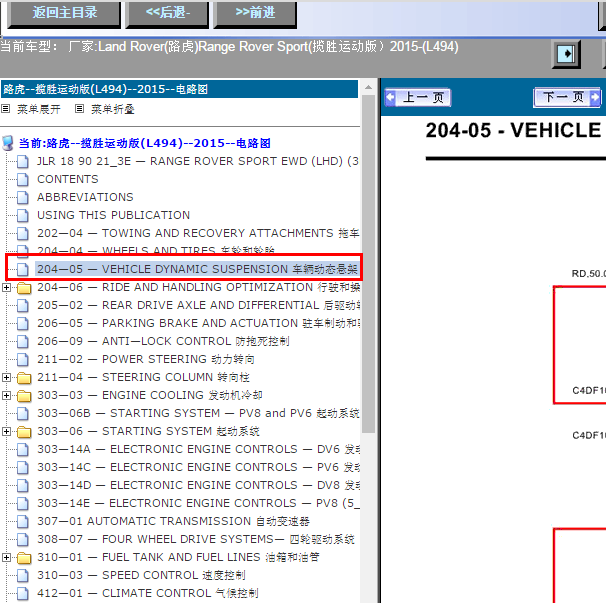Collapse the tree via 菜单折叠

click(x=112, y=109)
